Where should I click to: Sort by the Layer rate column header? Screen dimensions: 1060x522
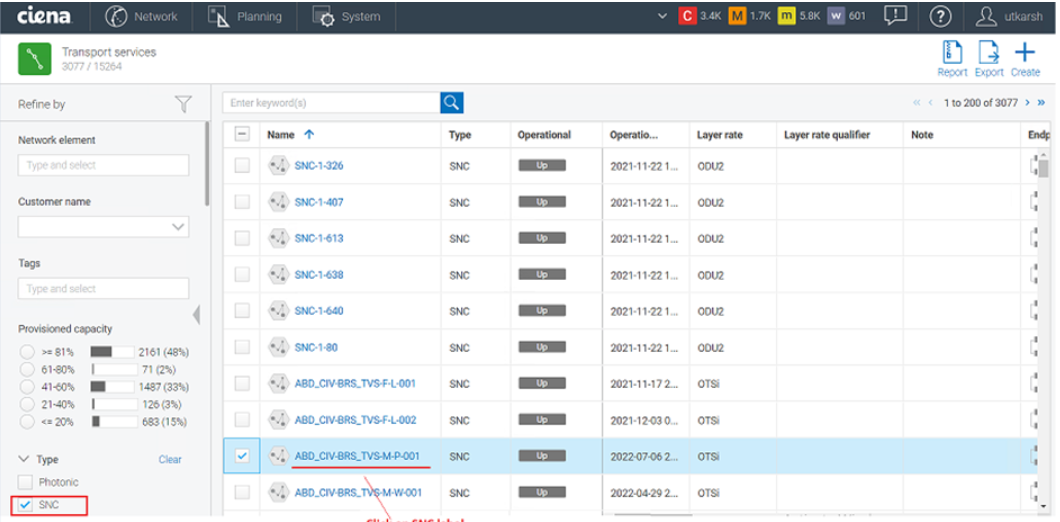719,135
